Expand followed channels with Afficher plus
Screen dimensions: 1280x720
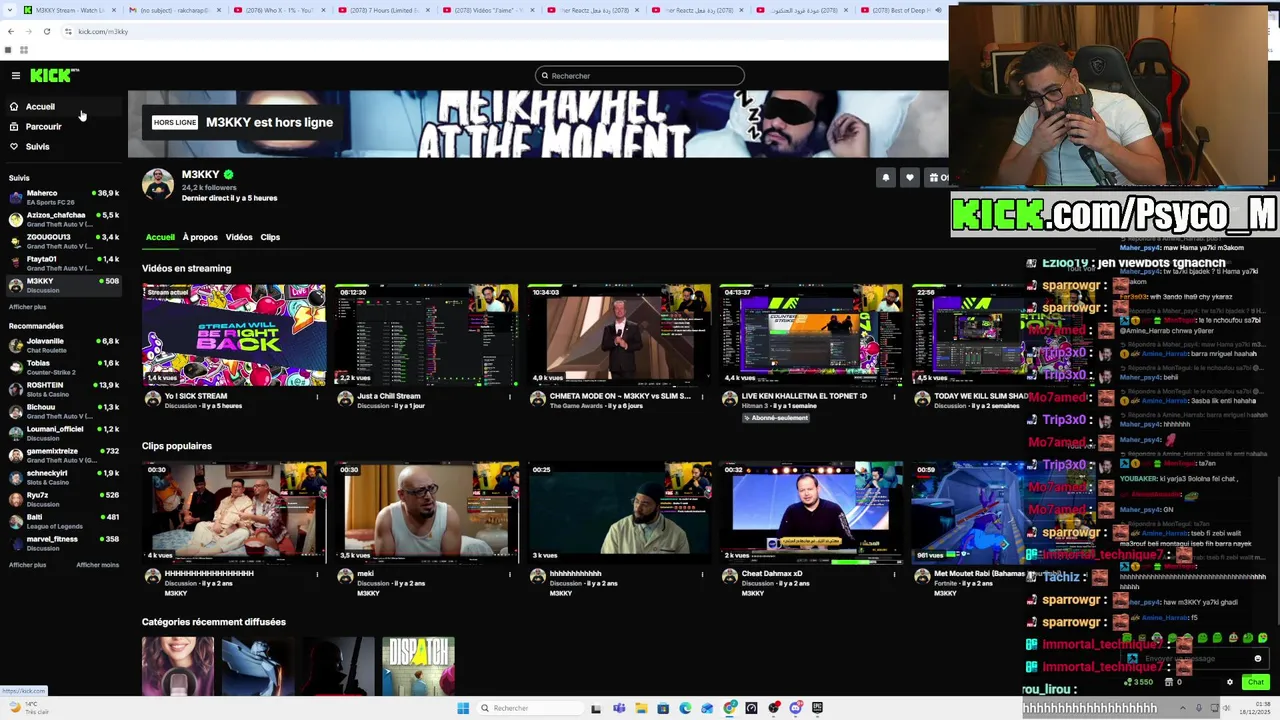(28, 307)
